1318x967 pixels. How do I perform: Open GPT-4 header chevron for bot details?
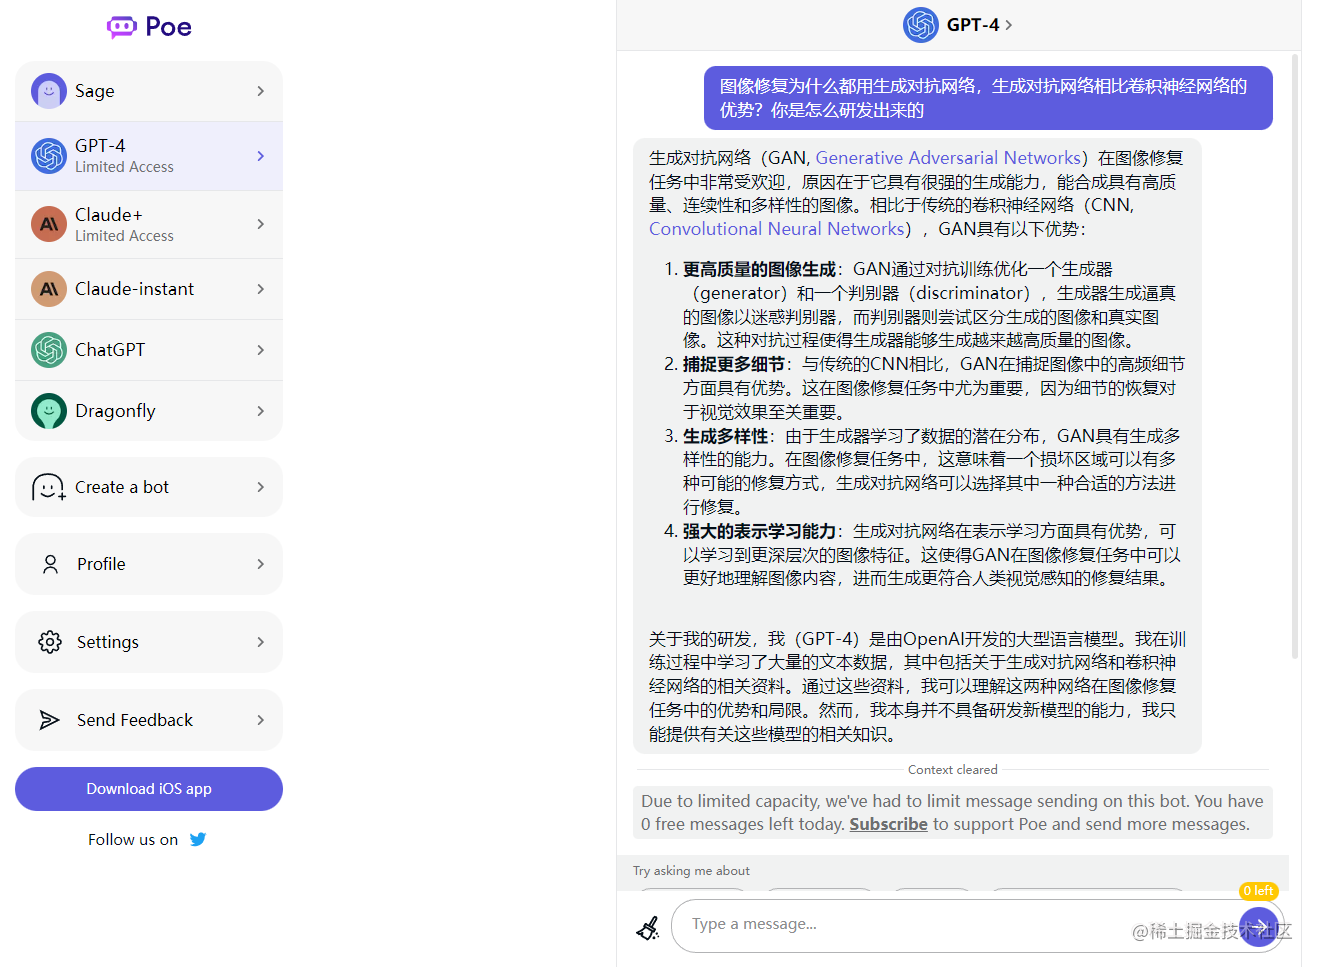1009,25
